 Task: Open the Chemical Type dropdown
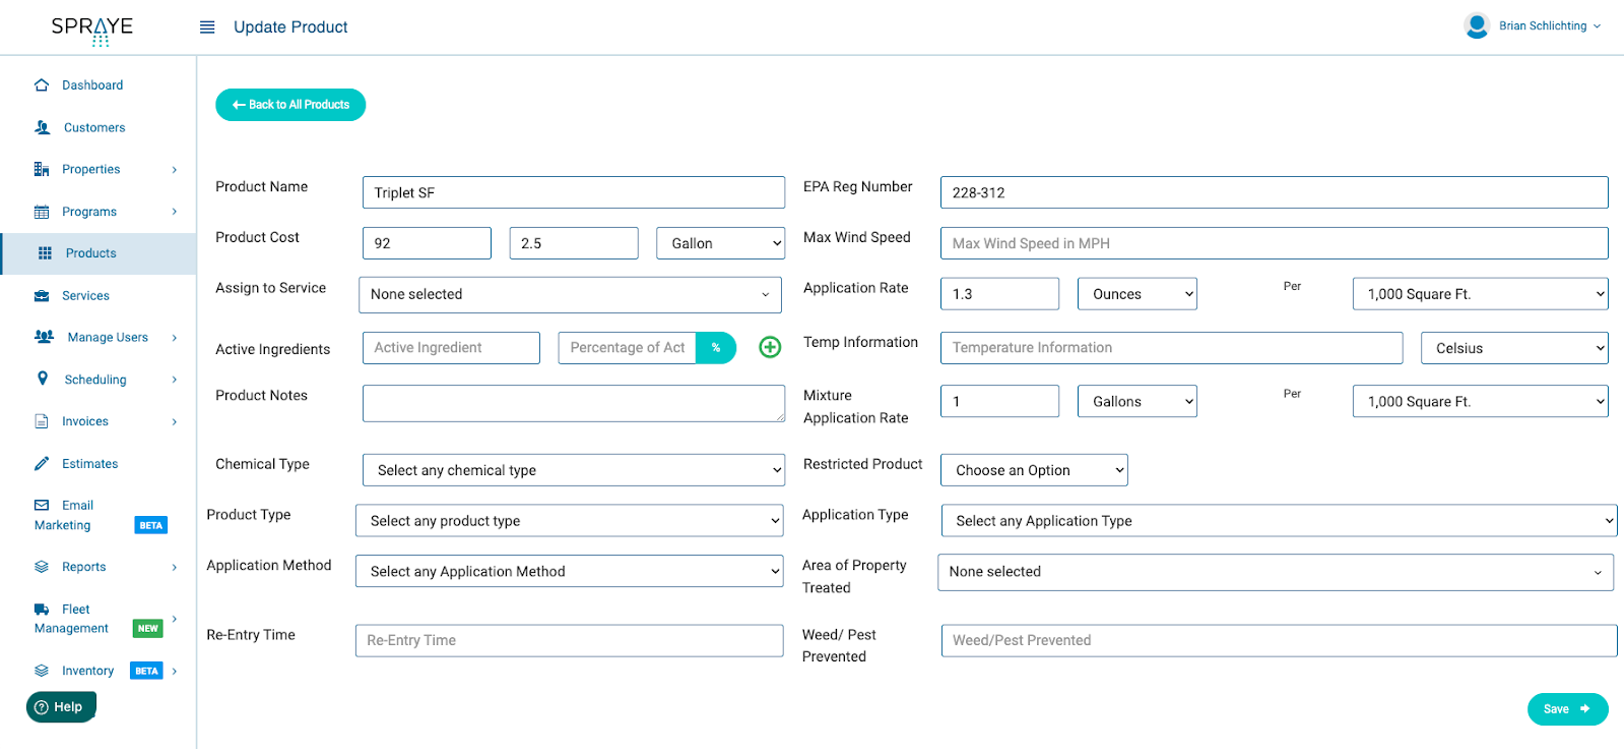pyautogui.click(x=574, y=470)
